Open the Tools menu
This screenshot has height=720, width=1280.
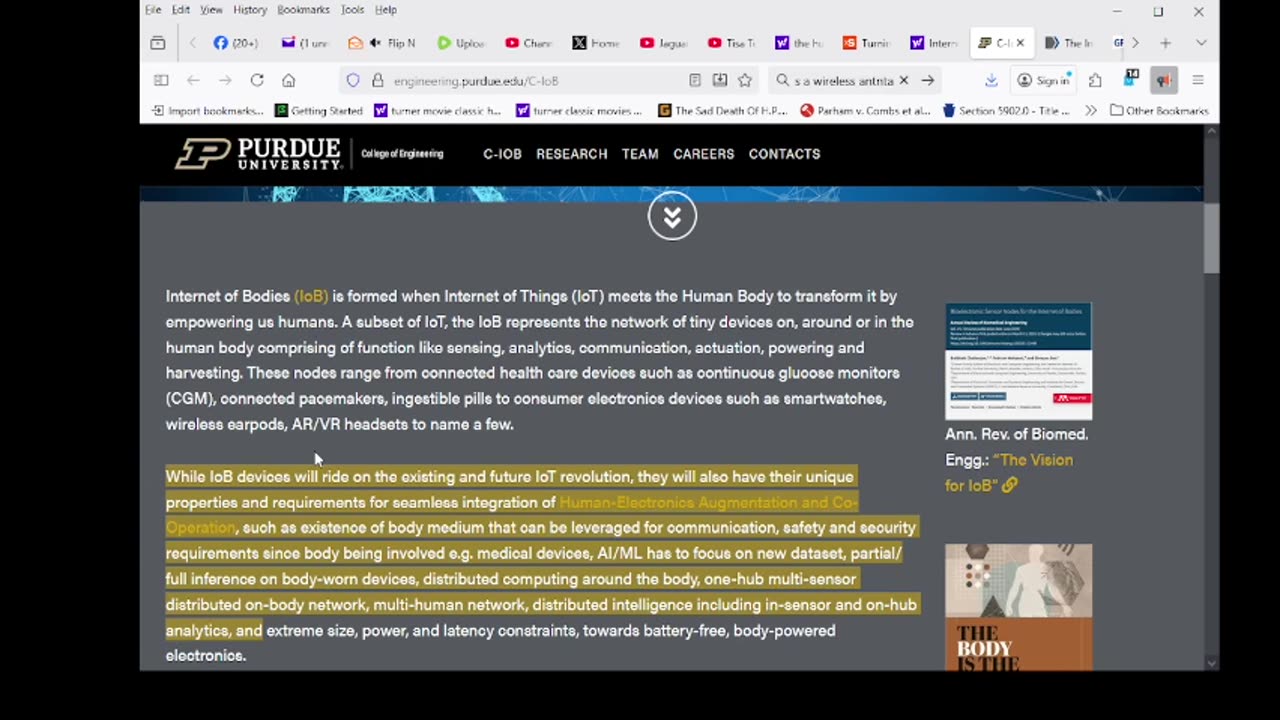coord(352,10)
